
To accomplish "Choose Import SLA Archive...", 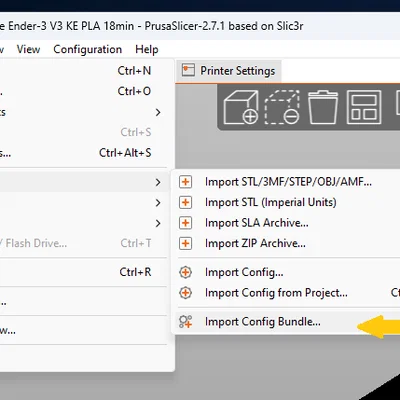I will pyautogui.click(x=257, y=223).
